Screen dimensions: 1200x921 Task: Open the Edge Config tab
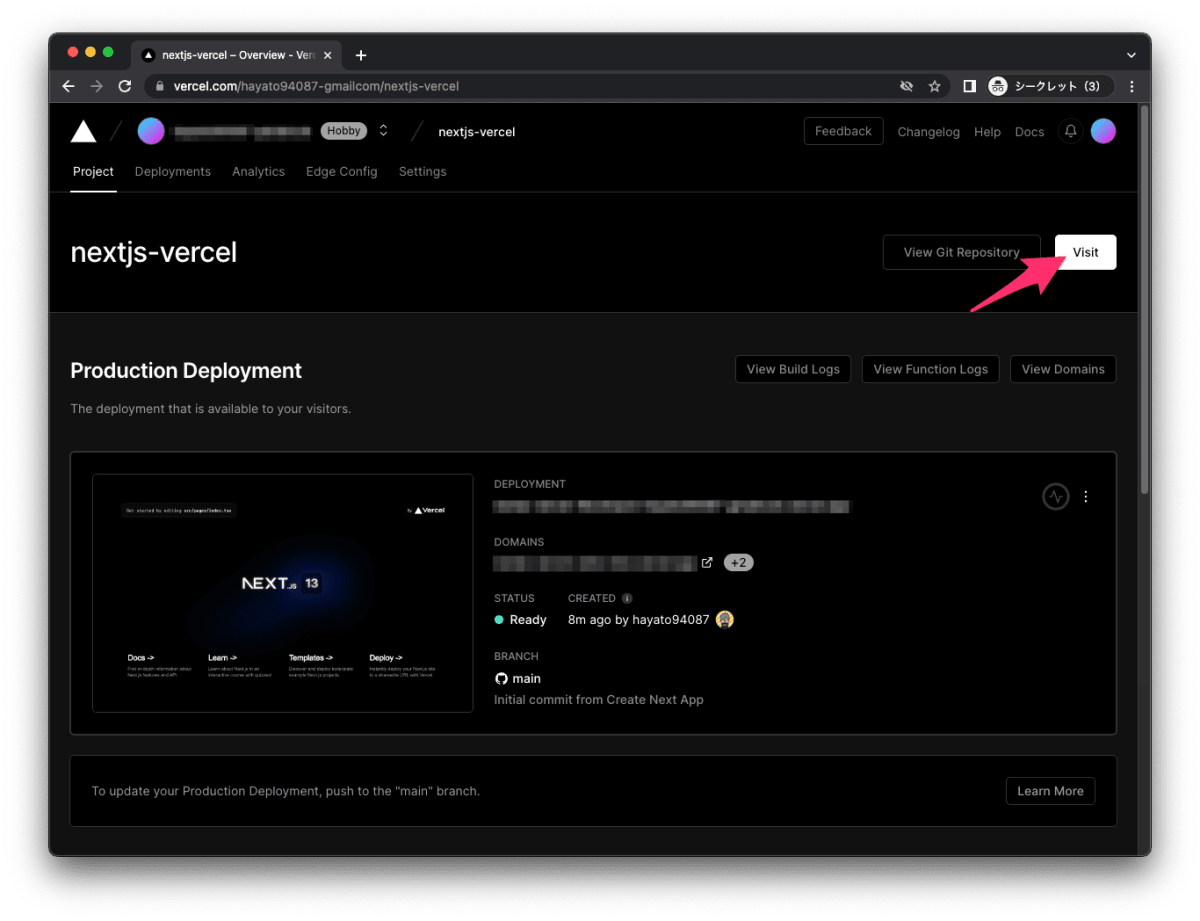342,172
